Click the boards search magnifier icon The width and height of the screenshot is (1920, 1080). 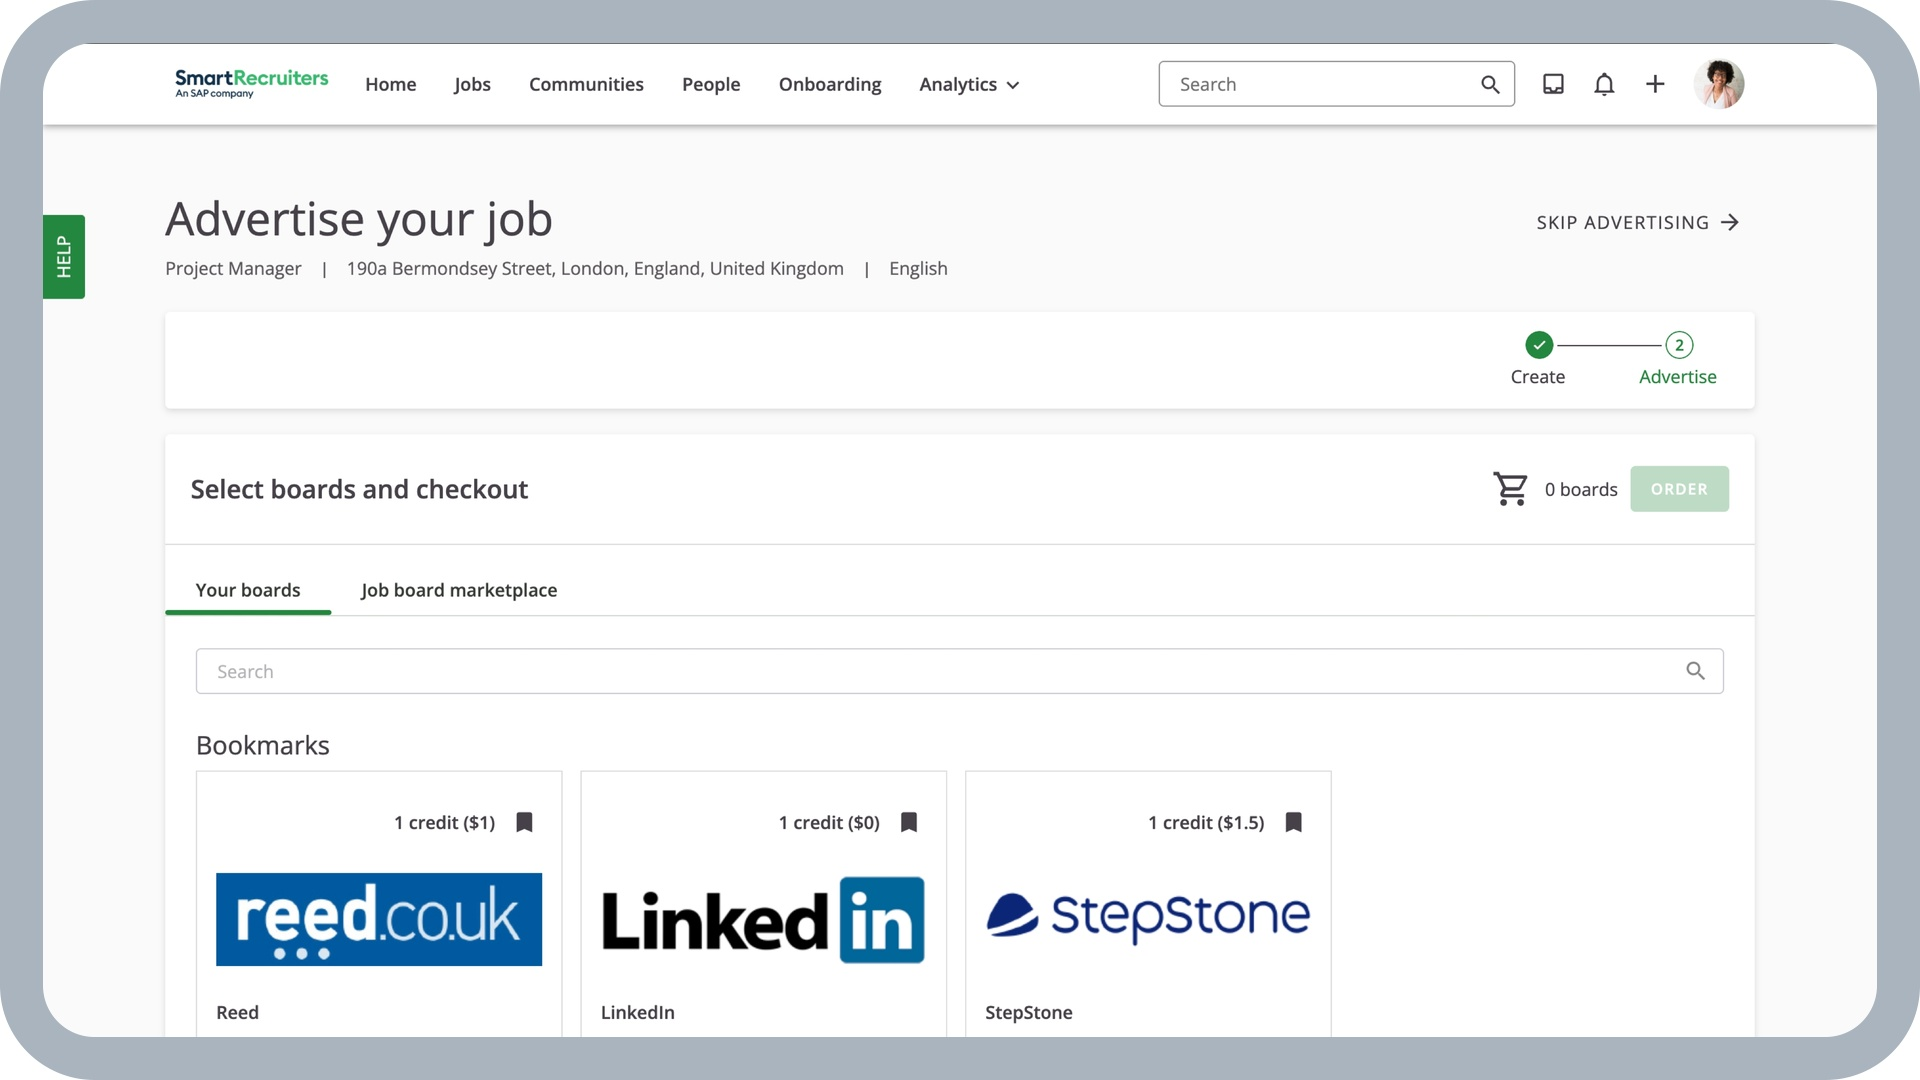pos(1695,671)
